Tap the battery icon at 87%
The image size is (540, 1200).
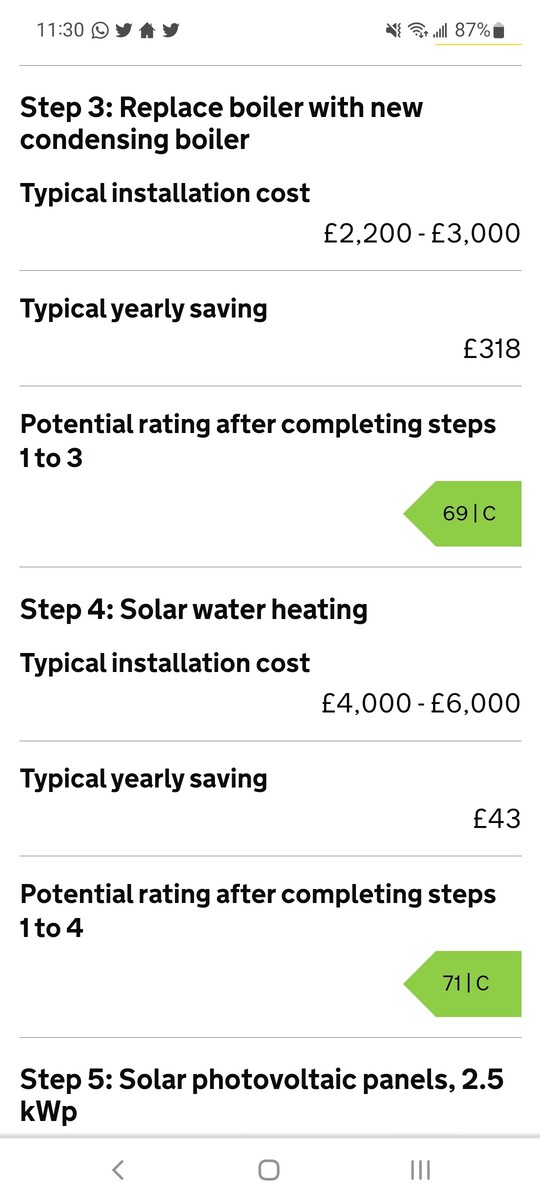point(500,31)
